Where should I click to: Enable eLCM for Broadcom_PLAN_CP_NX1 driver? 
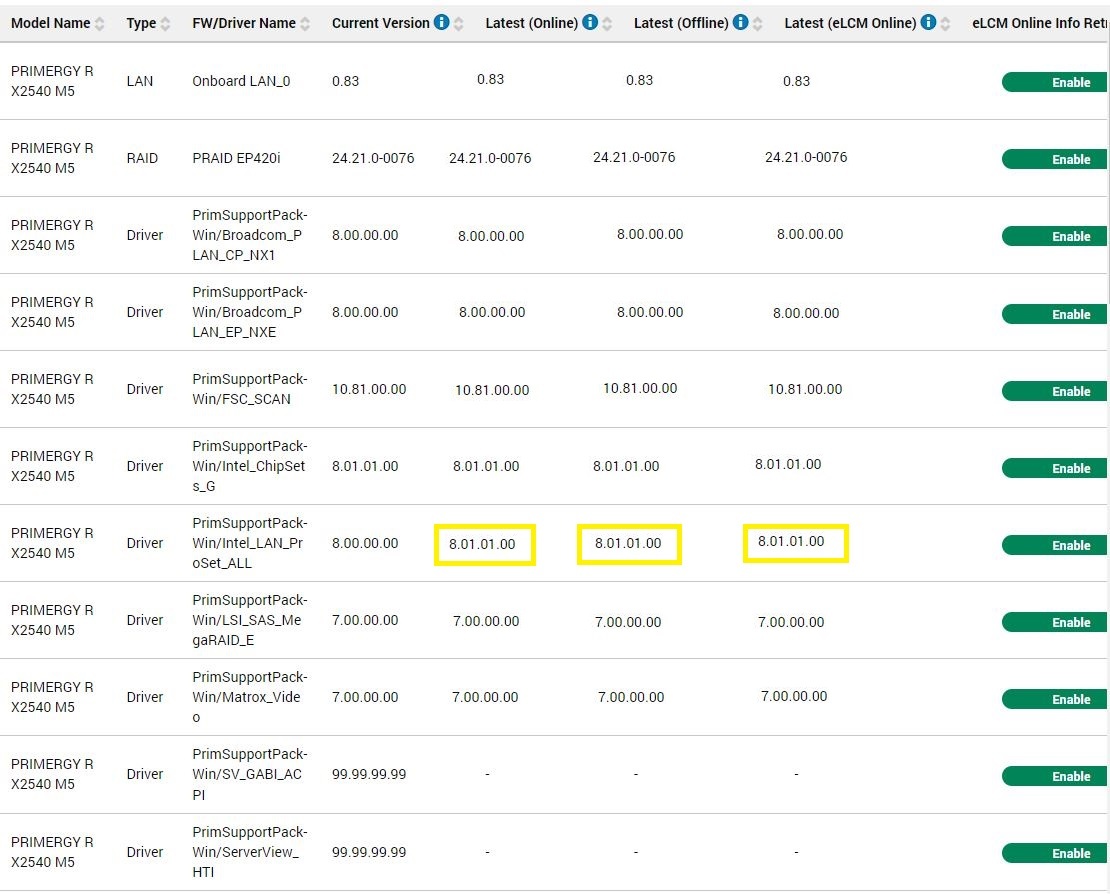click(1055, 236)
